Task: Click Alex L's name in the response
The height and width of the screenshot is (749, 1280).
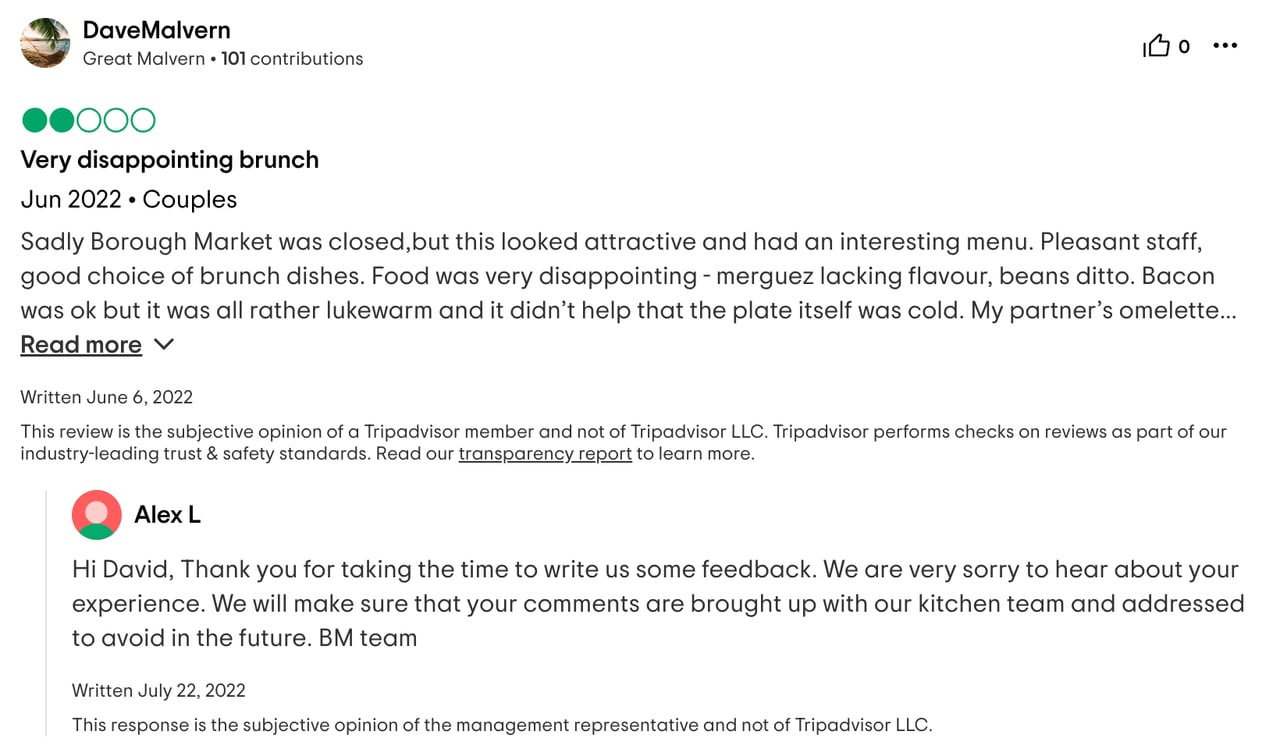Action: click(167, 514)
